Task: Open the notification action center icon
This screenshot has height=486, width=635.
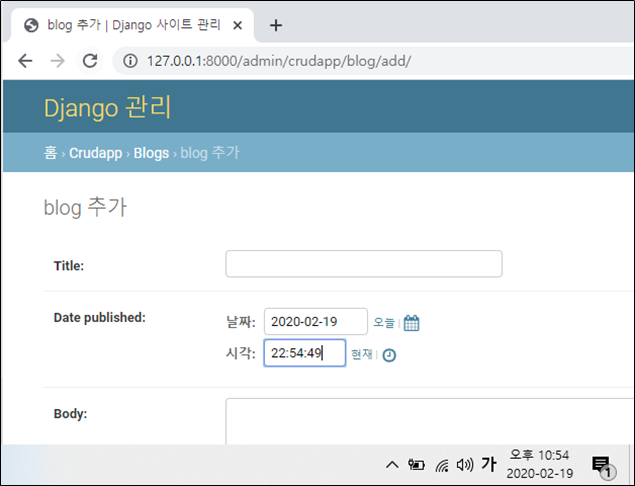Action: [603, 466]
